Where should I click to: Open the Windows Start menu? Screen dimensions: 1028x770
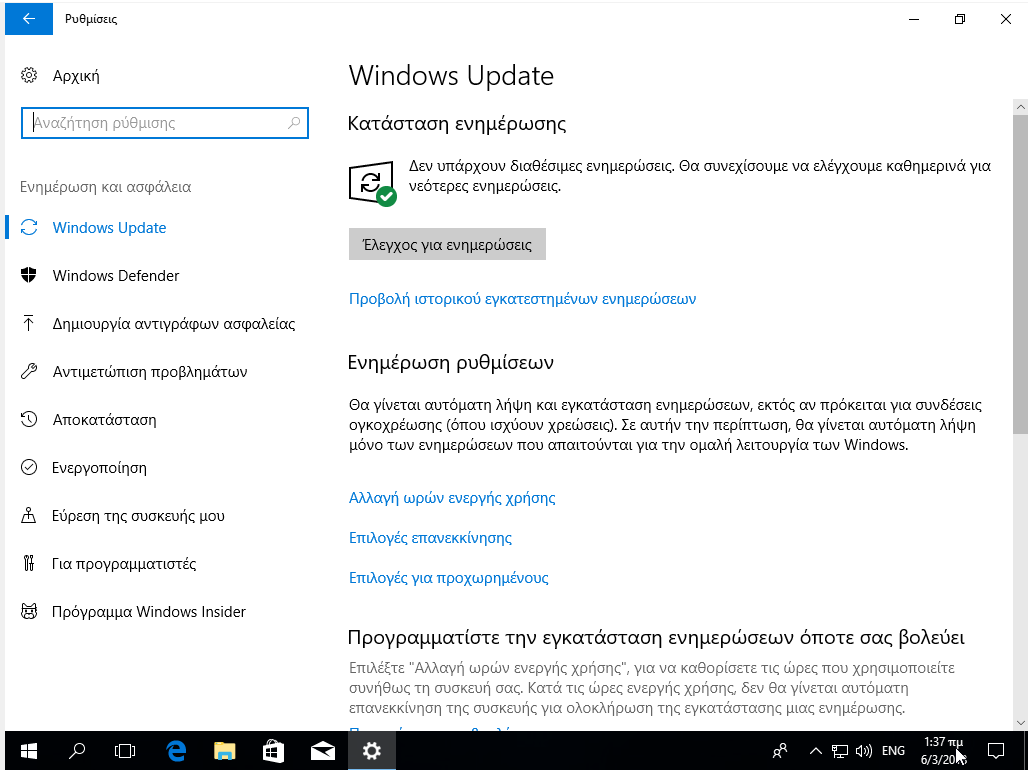coord(29,750)
